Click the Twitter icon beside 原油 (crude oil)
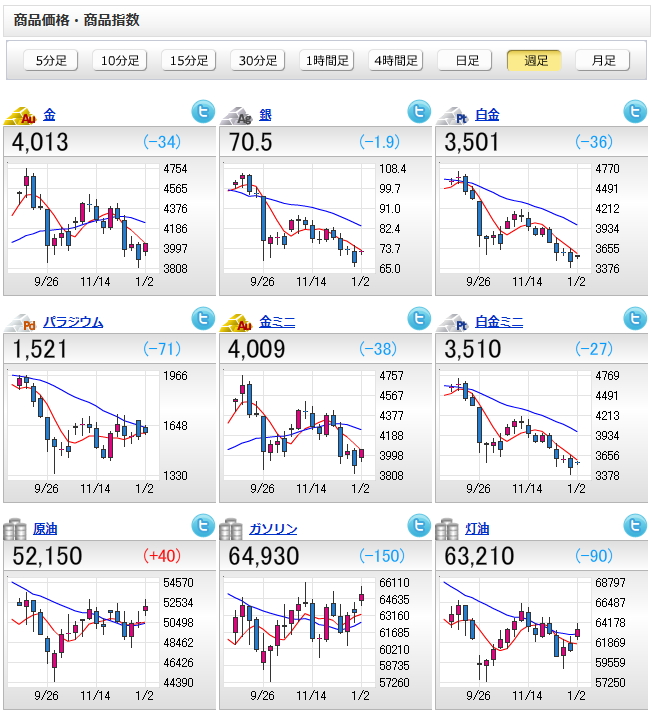This screenshot has height=718, width=651. click(x=203, y=526)
